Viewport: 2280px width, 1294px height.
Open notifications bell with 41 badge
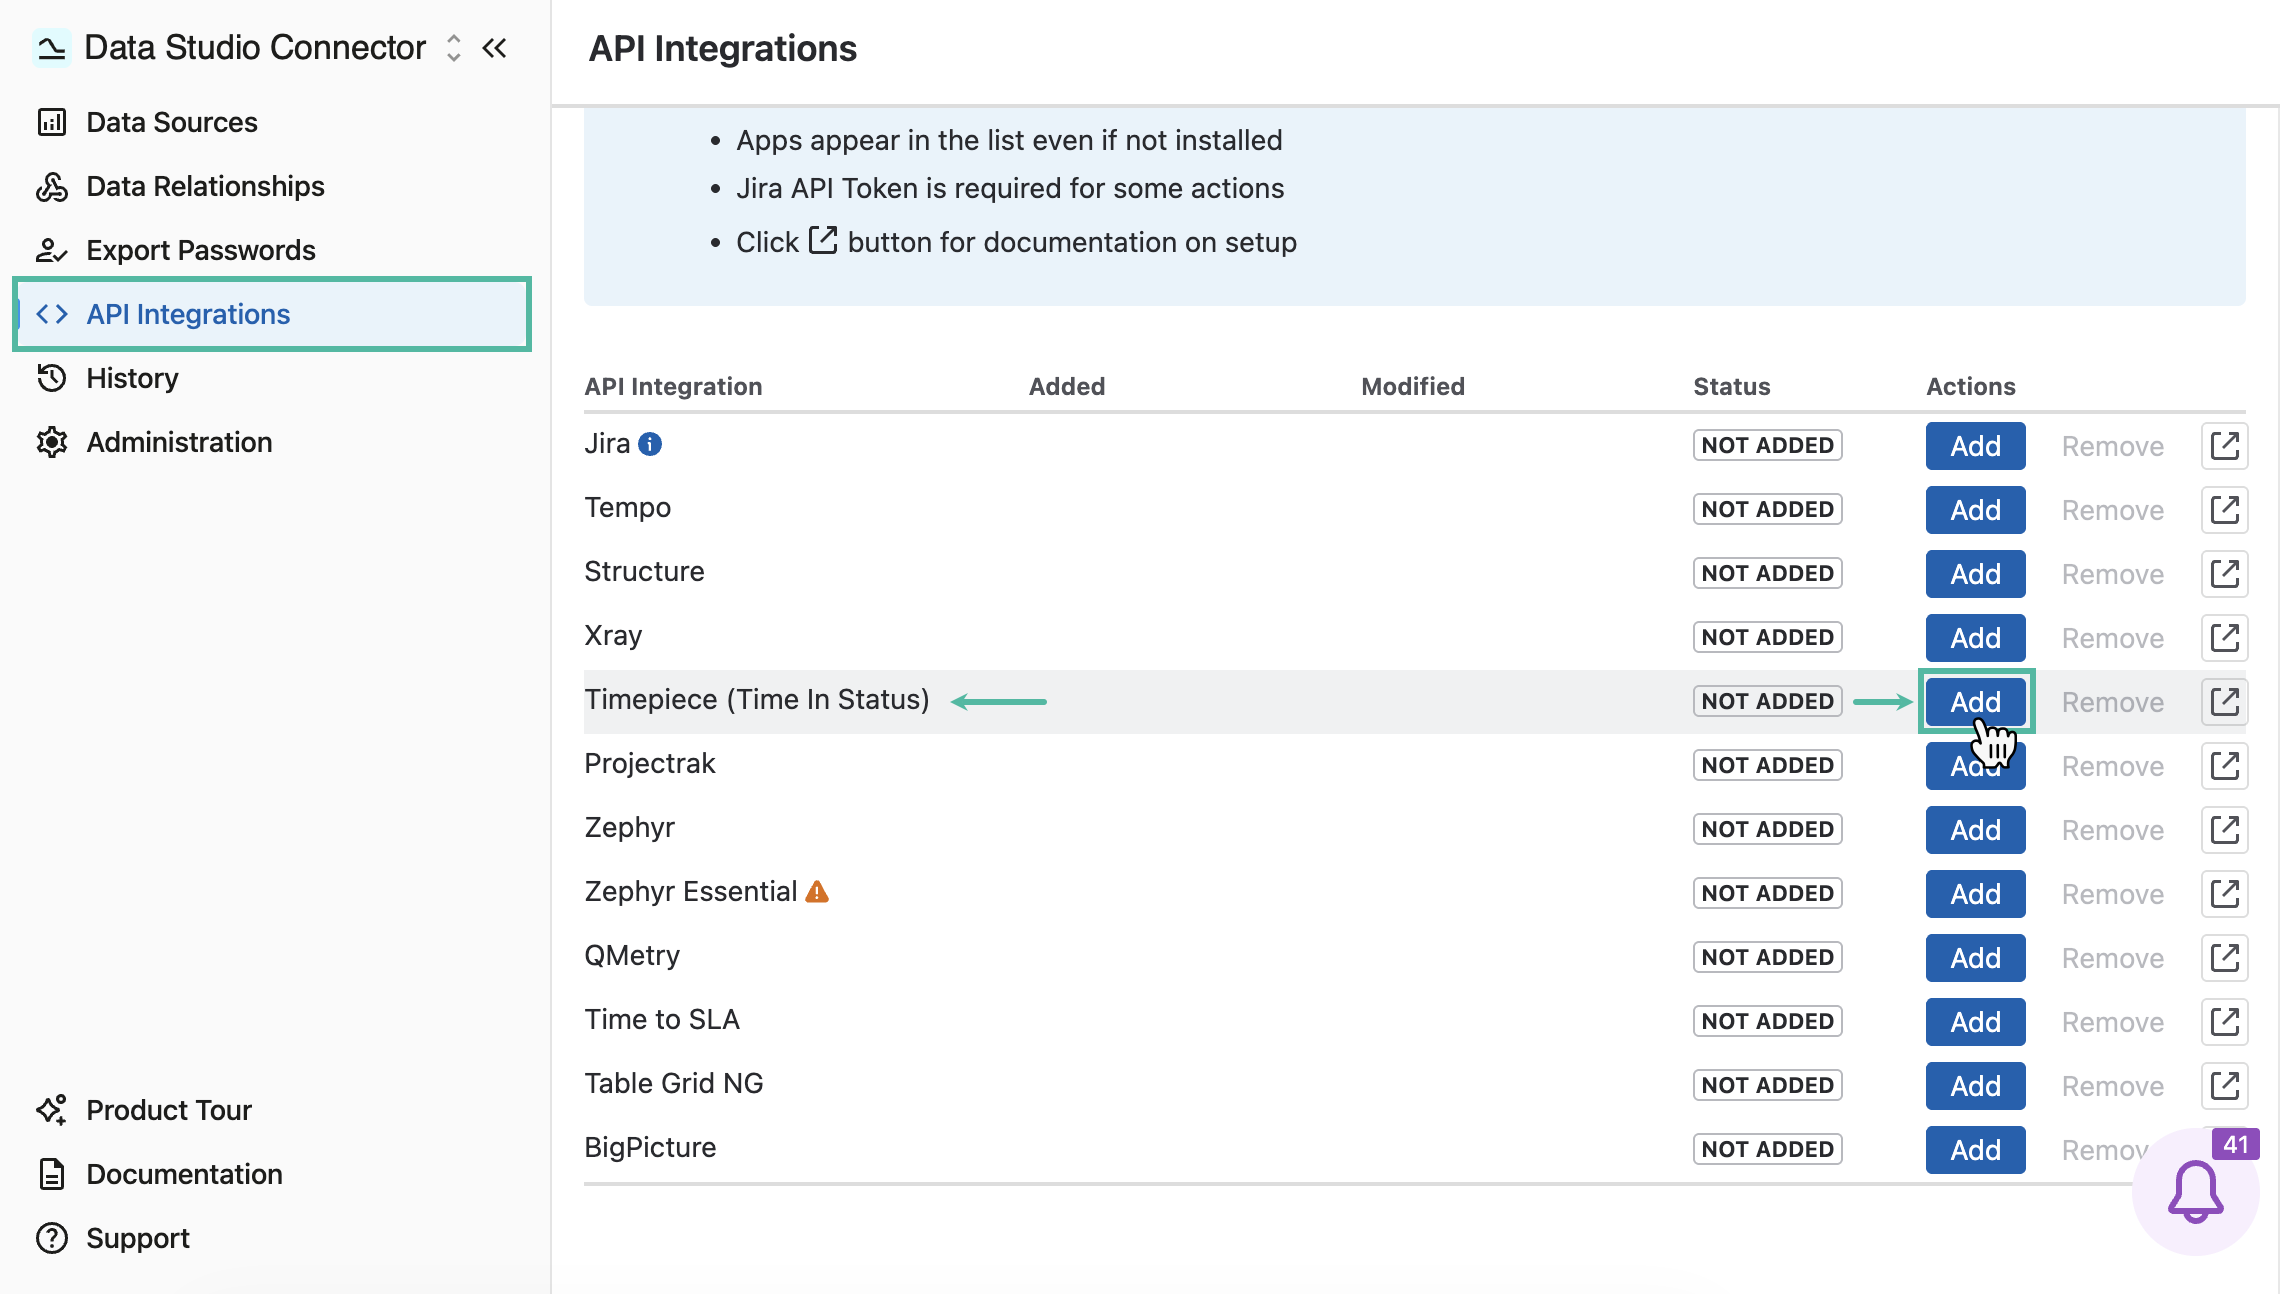click(2195, 1191)
